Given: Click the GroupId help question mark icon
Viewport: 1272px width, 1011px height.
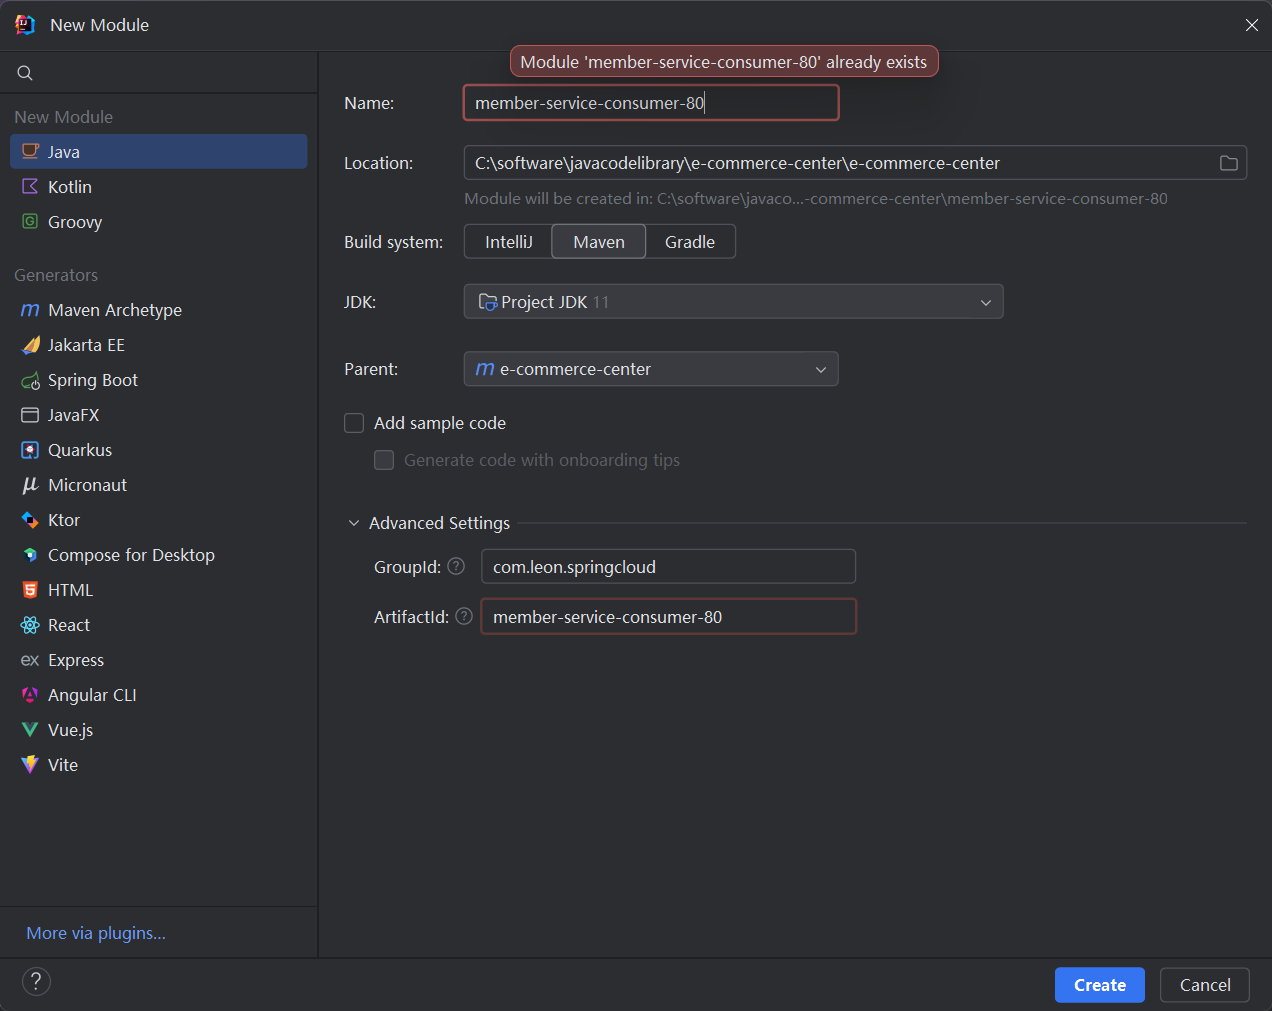Looking at the screenshot, I should click(456, 566).
